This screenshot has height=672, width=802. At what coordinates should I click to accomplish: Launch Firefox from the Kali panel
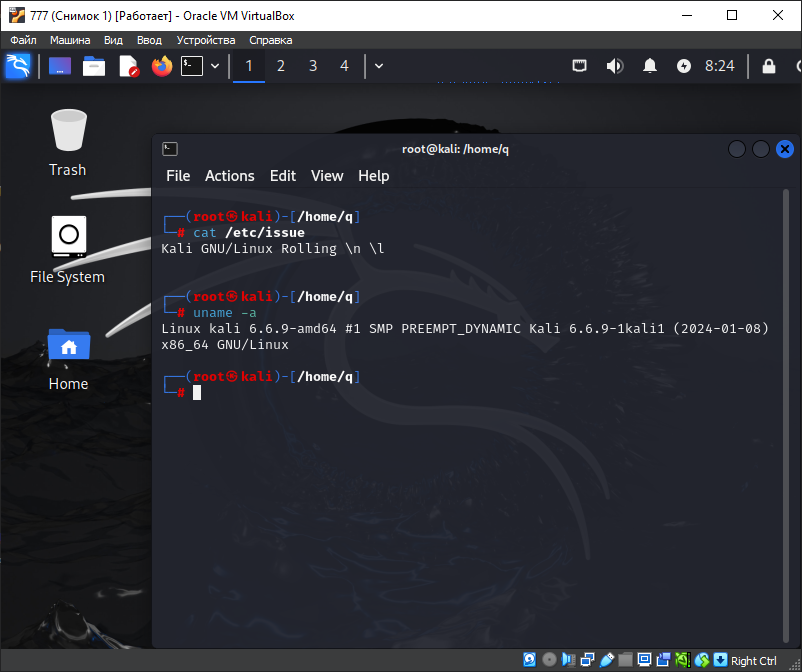click(162, 66)
